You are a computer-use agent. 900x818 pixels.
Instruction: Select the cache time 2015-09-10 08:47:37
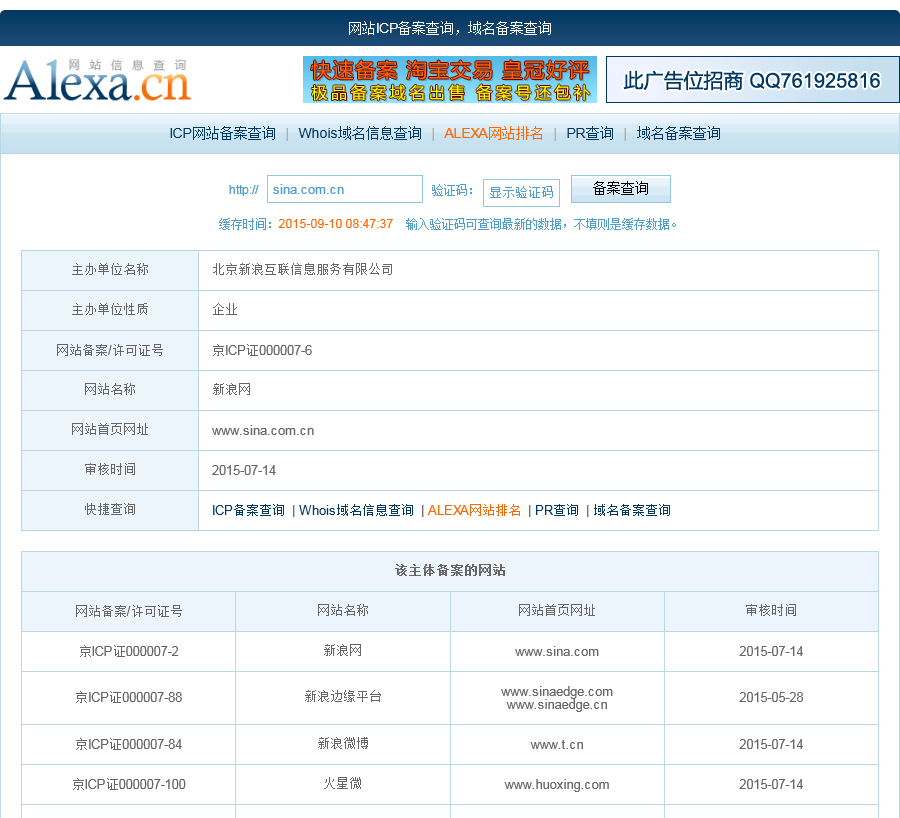coord(336,224)
